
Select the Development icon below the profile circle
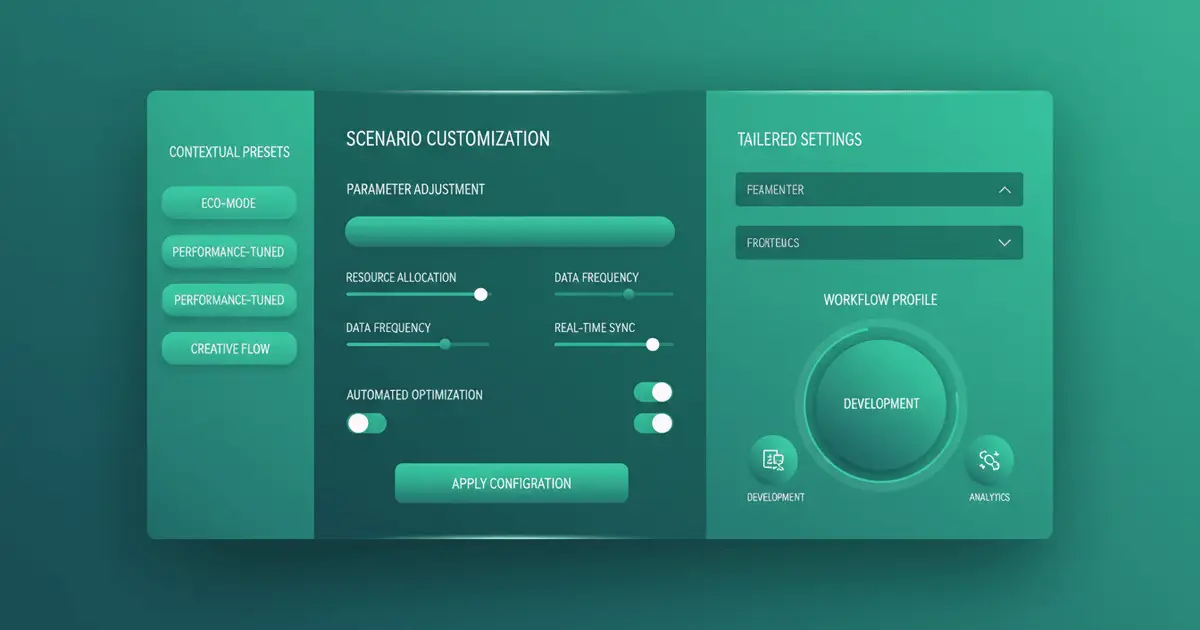pyautogui.click(x=775, y=459)
